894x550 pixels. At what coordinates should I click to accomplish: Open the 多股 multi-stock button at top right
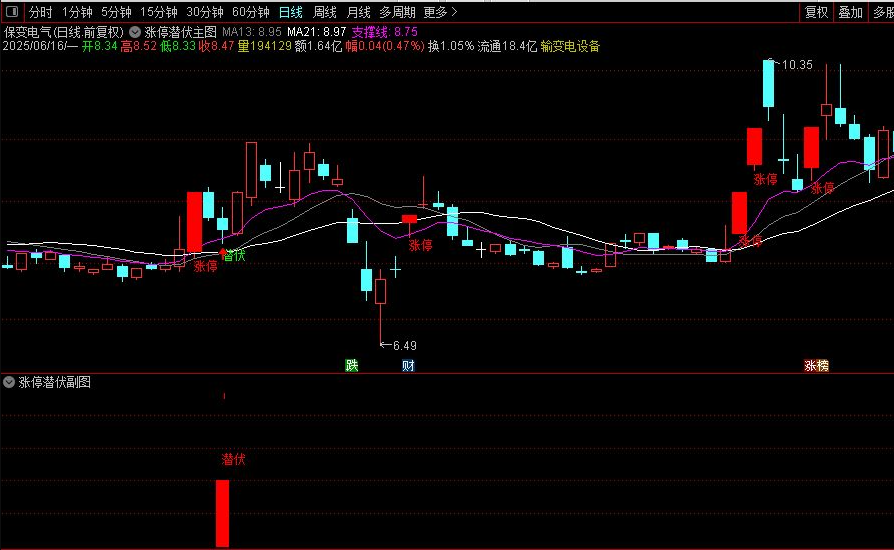point(882,12)
